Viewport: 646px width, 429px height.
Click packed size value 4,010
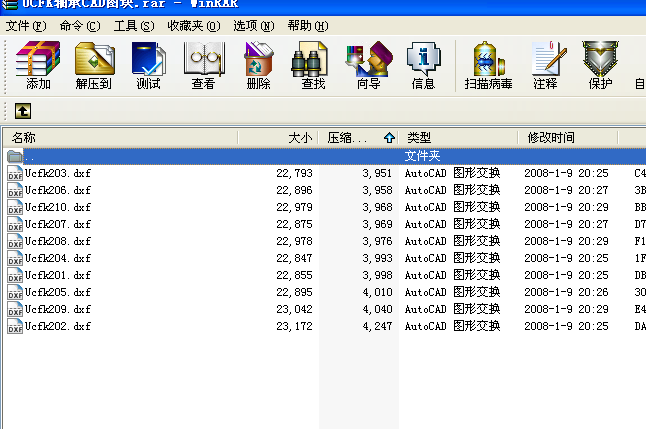click(x=377, y=293)
